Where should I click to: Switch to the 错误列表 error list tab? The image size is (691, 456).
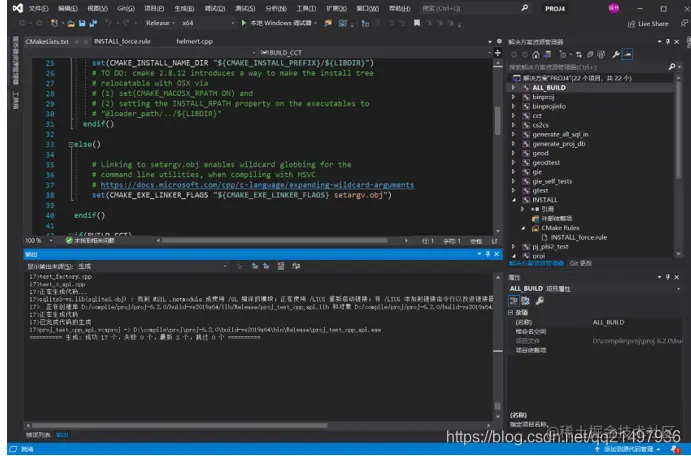(38, 435)
